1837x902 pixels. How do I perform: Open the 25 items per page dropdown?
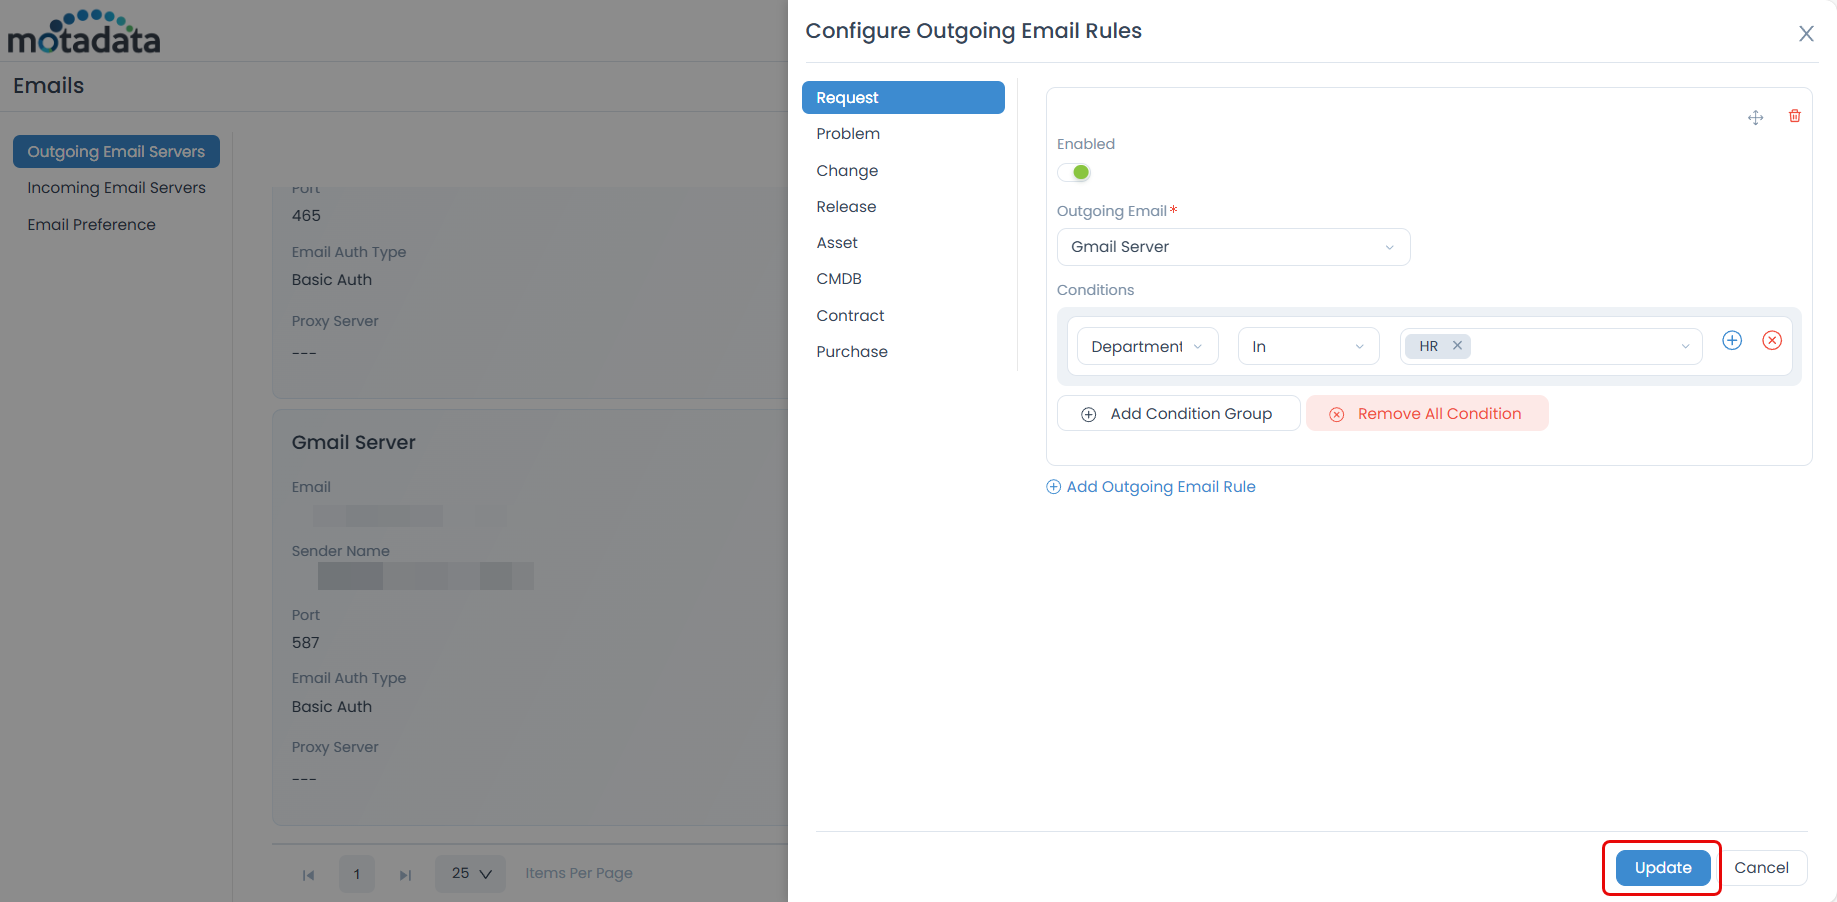[471, 874]
